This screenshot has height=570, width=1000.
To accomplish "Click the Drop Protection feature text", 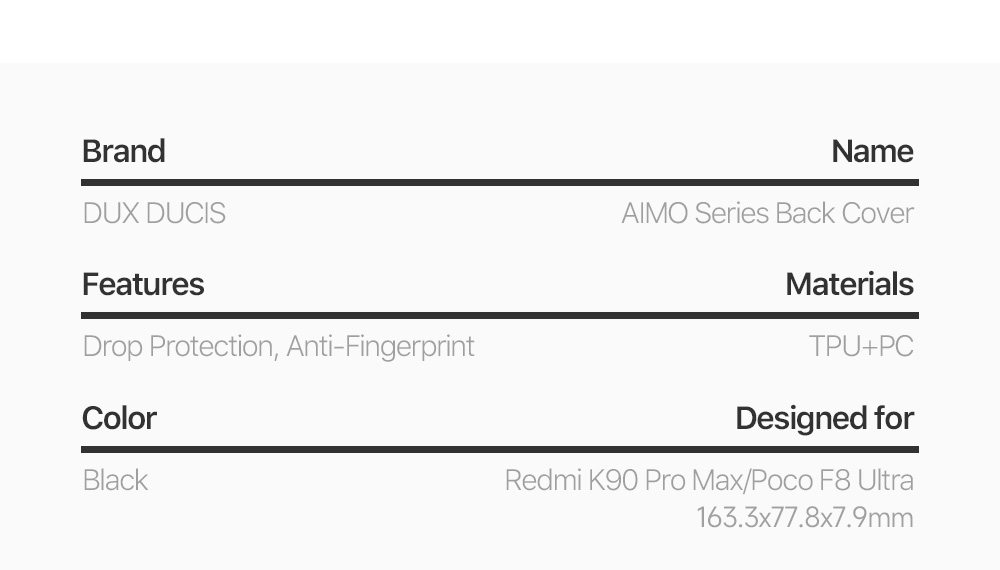I will [178, 346].
